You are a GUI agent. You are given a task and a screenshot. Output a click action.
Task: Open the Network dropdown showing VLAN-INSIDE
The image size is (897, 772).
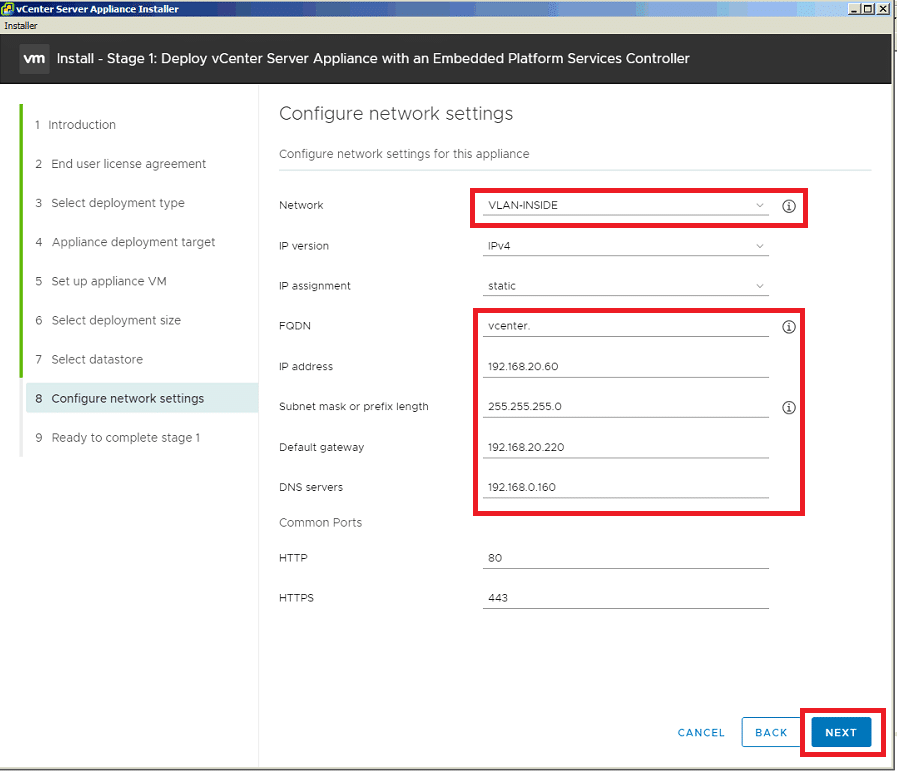click(x=625, y=205)
